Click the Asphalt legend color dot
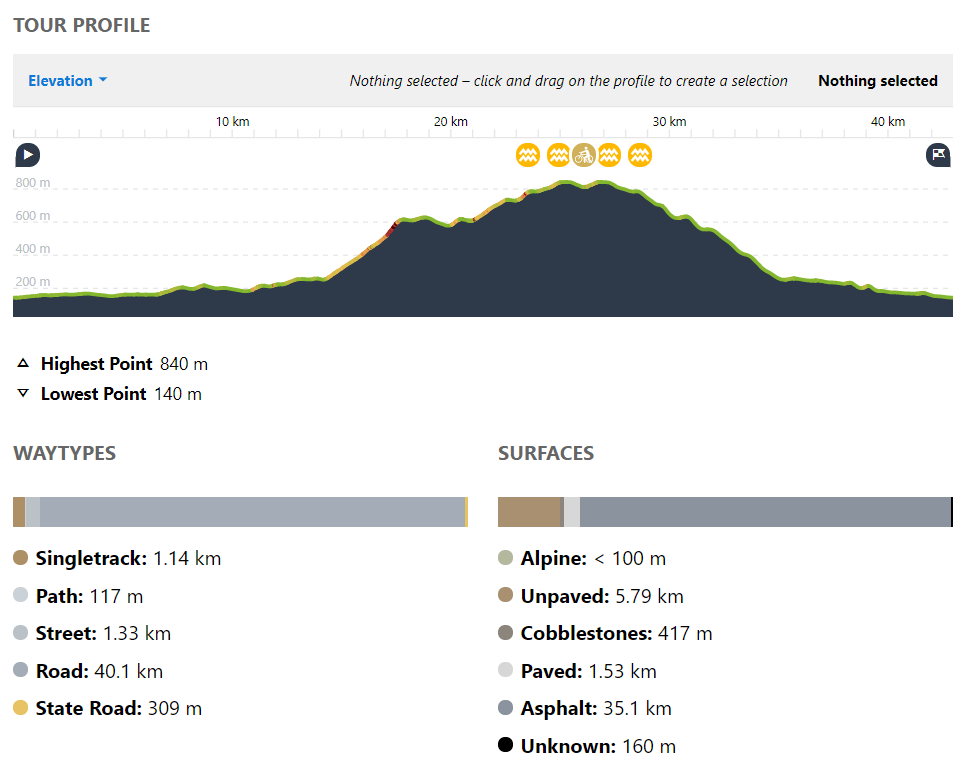The width and height of the screenshot is (956, 763). pyautogui.click(x=505, y=708)
